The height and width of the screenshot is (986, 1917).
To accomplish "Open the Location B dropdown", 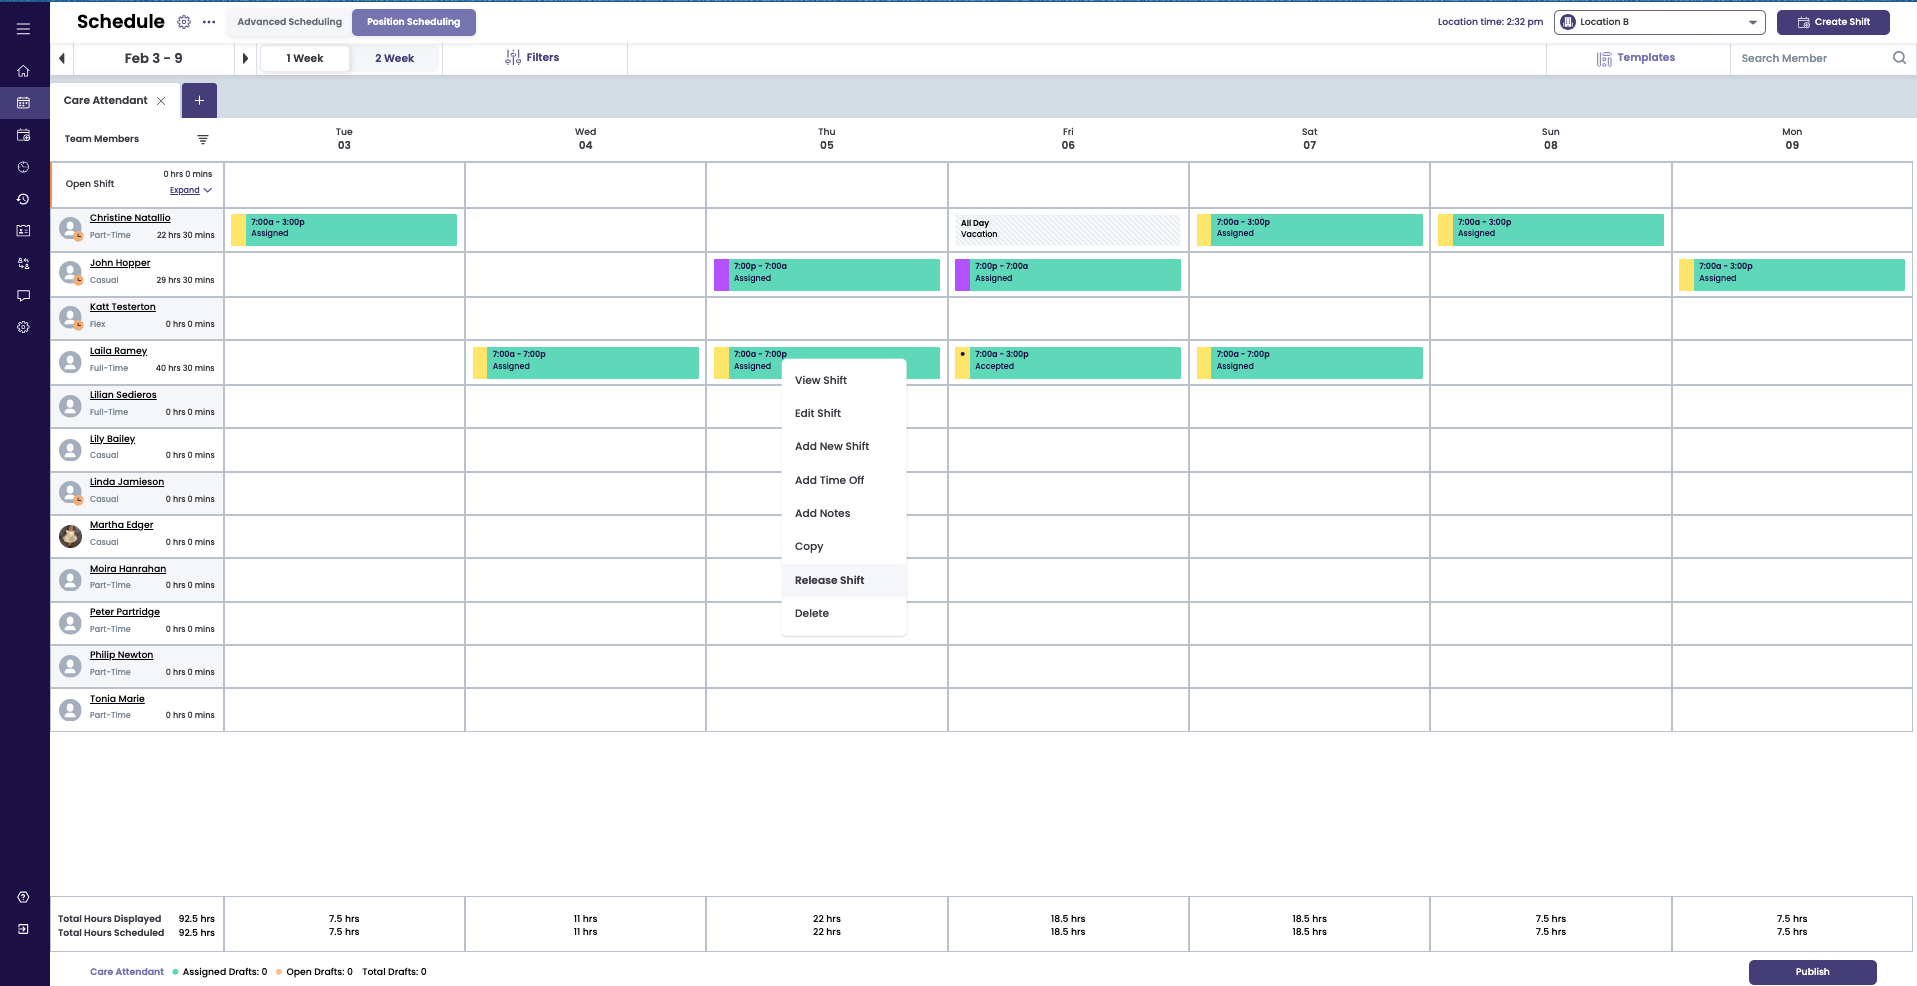I will pos(1659,22).
